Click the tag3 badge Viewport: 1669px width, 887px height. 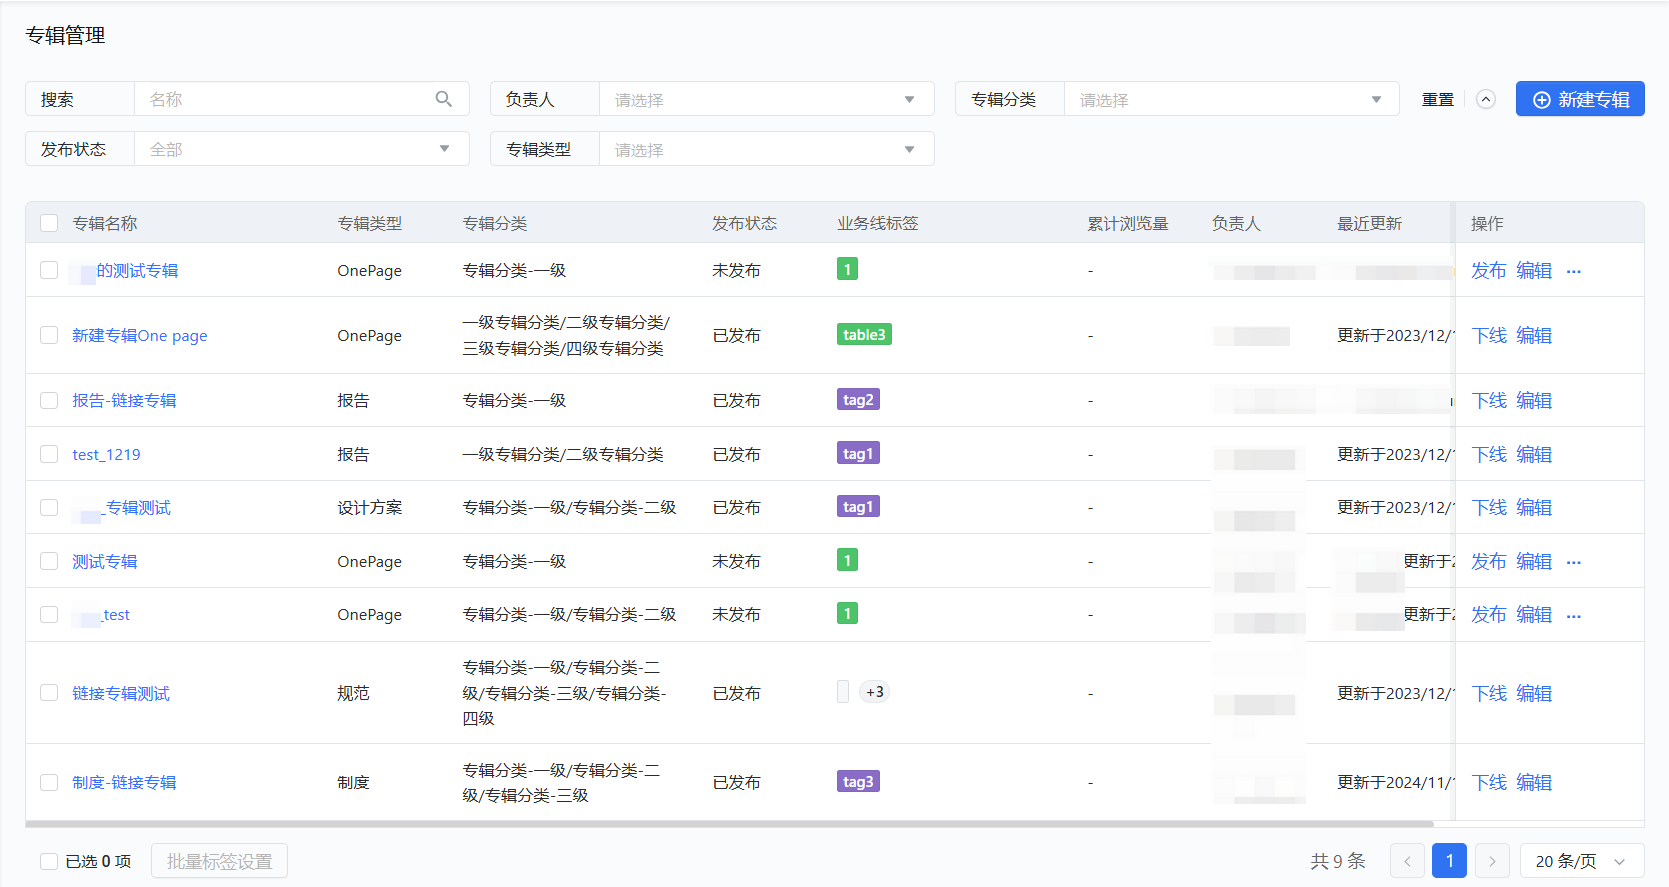858,782
